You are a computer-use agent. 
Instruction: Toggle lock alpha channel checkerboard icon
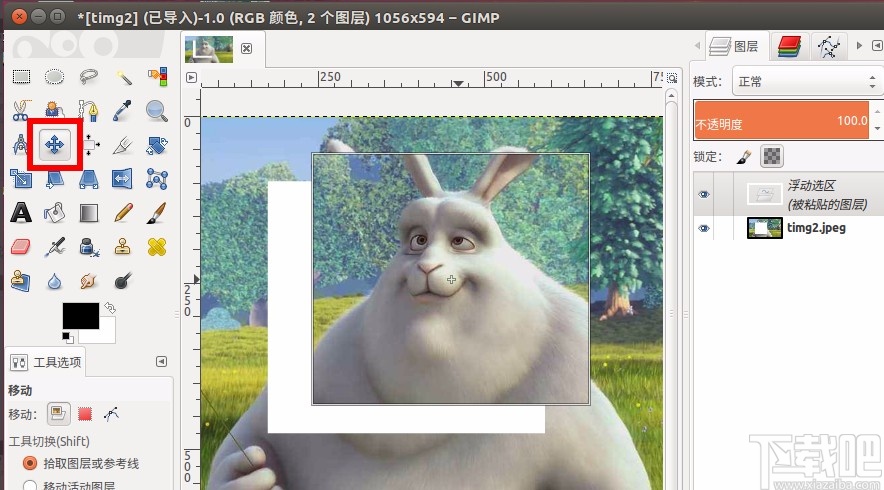tap(772, 156)
